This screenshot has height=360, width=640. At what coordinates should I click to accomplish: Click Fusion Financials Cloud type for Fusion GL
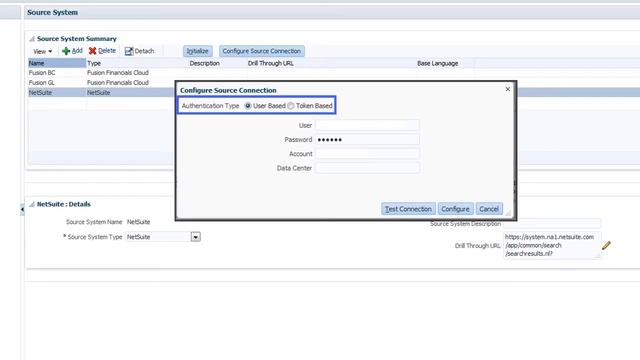118,82
